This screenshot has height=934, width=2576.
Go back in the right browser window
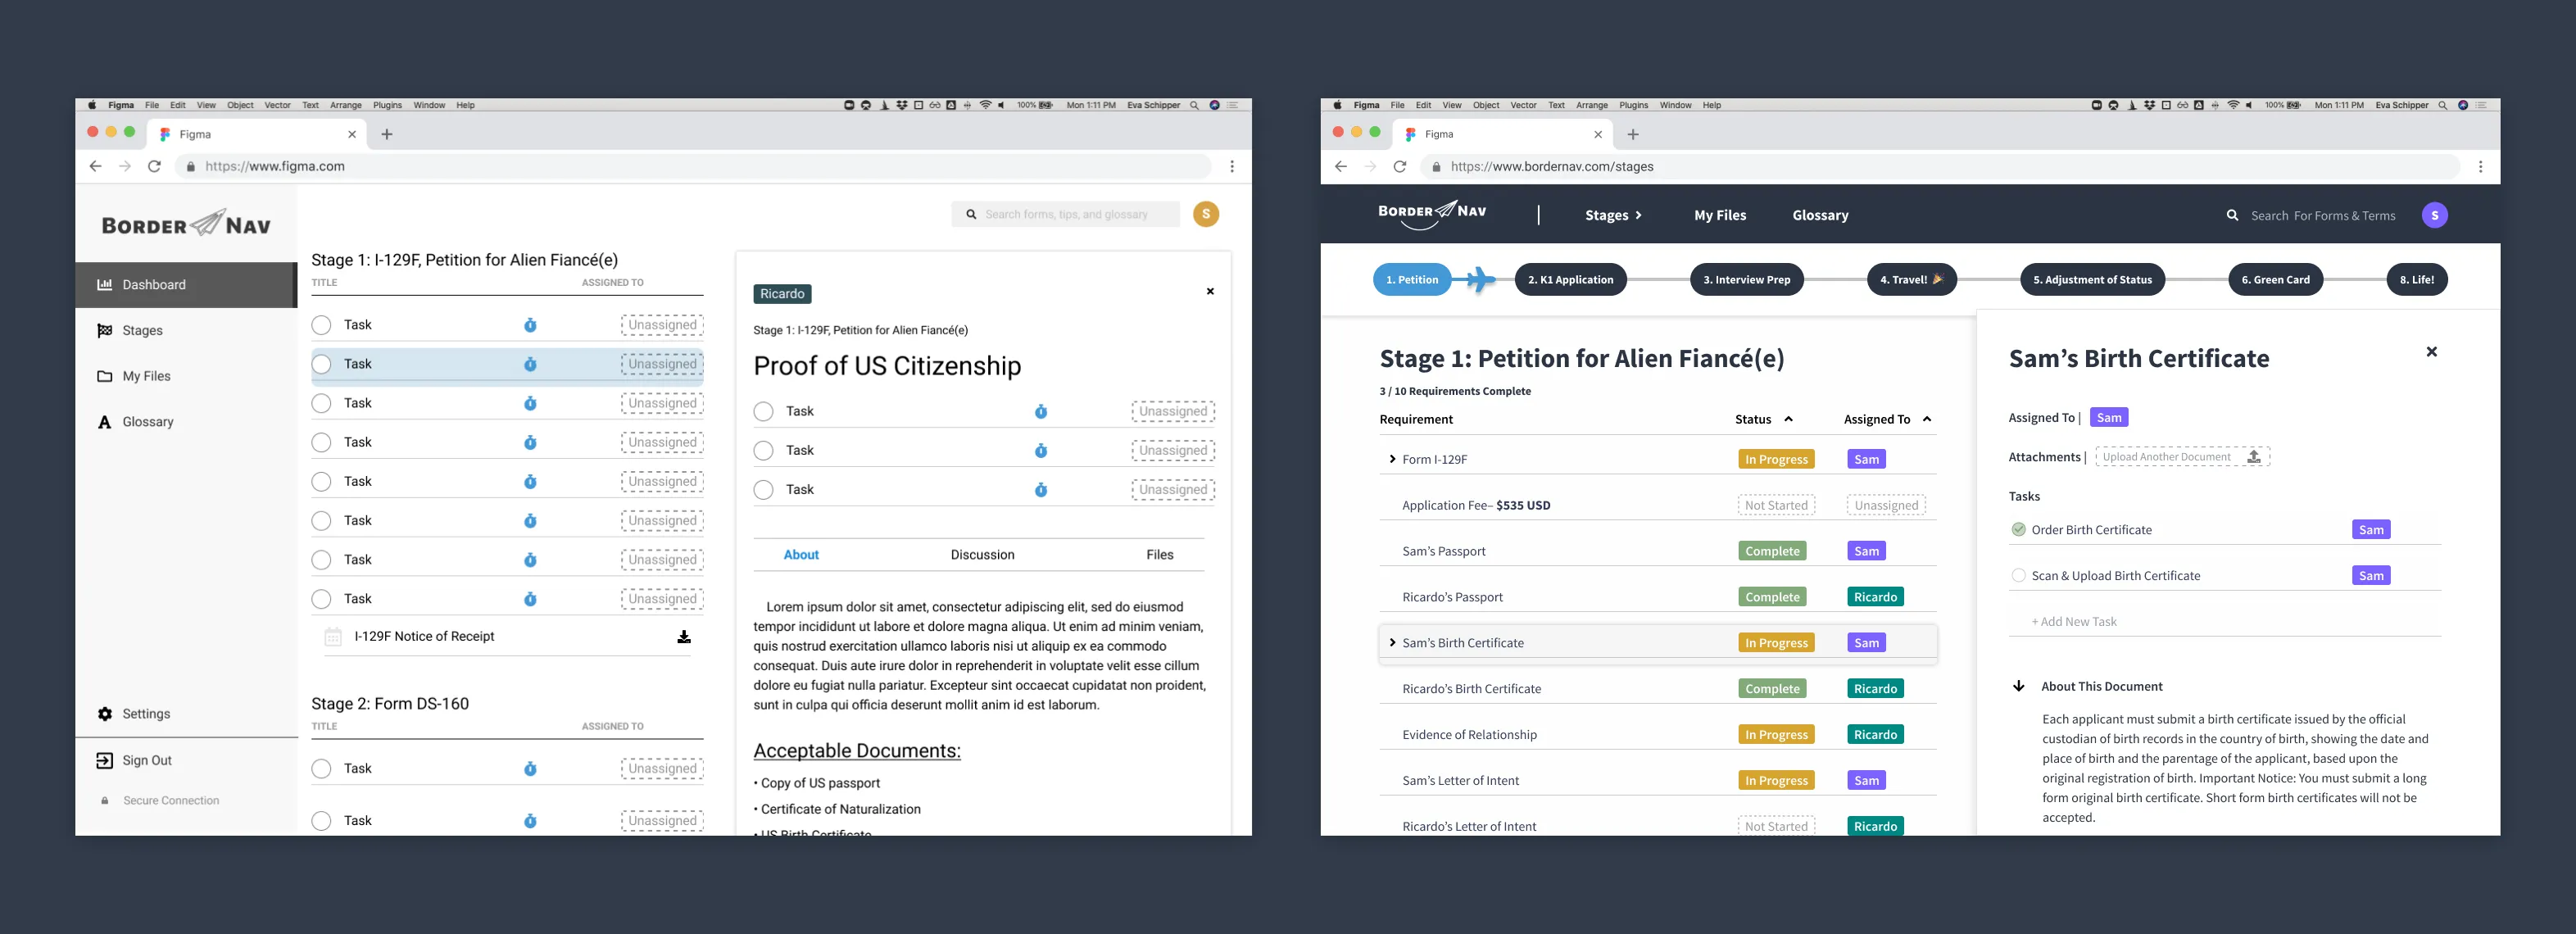(x=1341, y=167)
